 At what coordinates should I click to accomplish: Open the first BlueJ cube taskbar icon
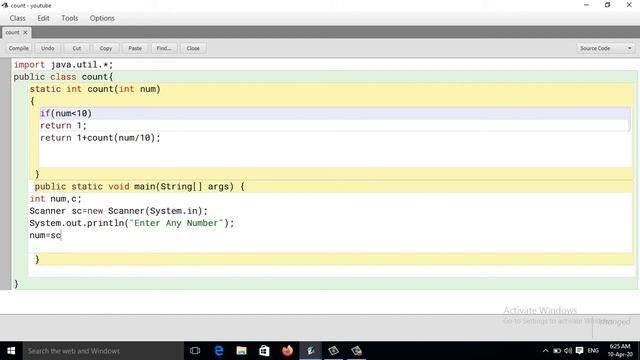pyautogui.click(x=333, y=351)
